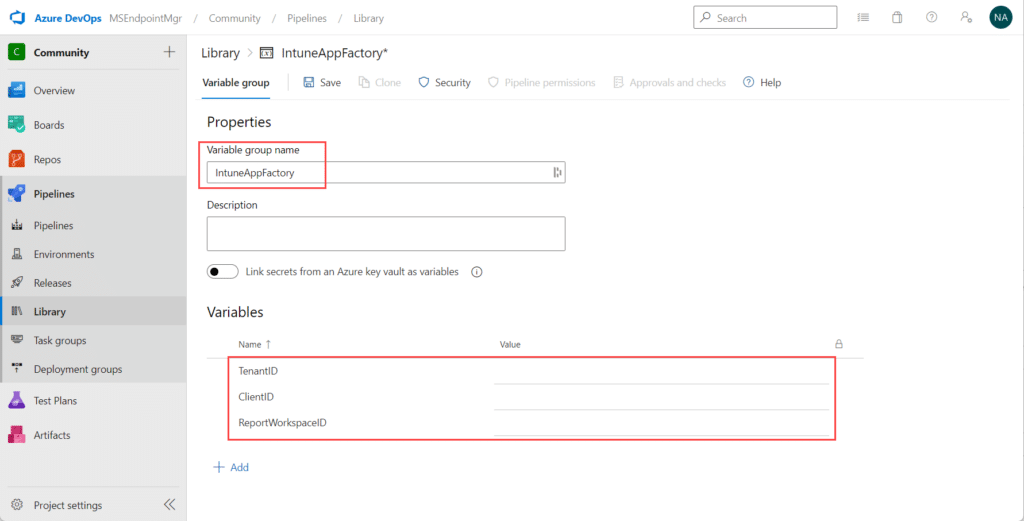Select the Variable group tab
This screenshot has height=521, width=1024.
236,82
